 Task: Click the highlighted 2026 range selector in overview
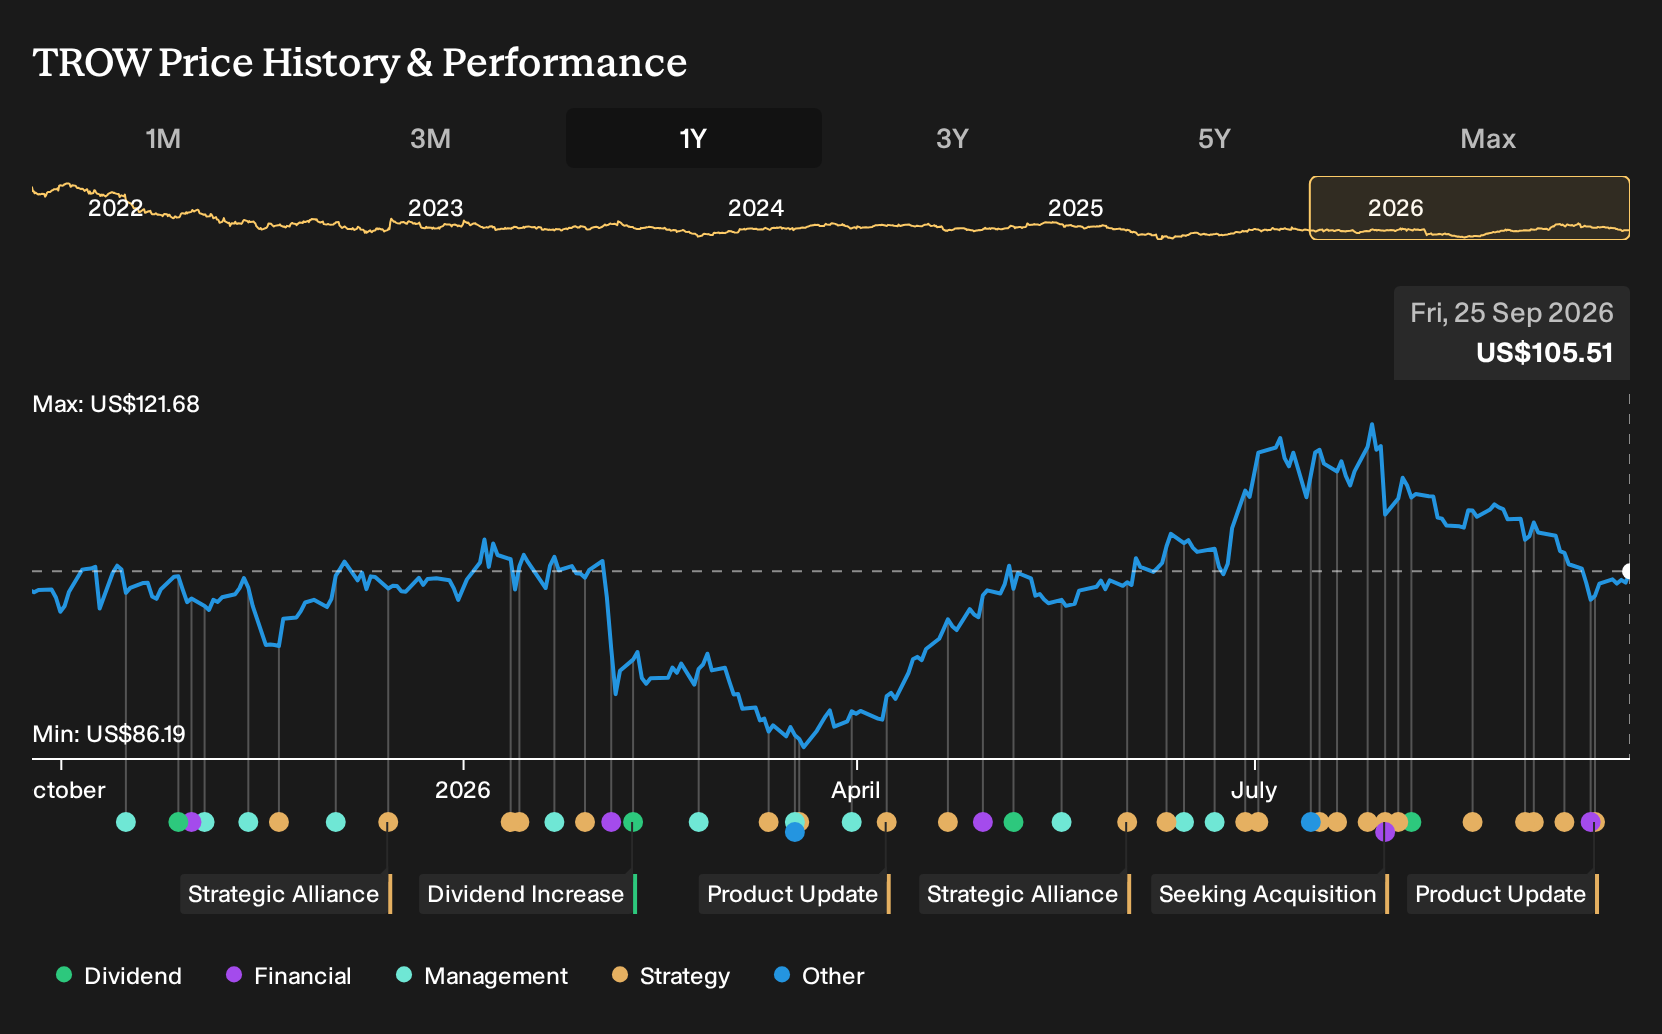[x=1469, y=208]
